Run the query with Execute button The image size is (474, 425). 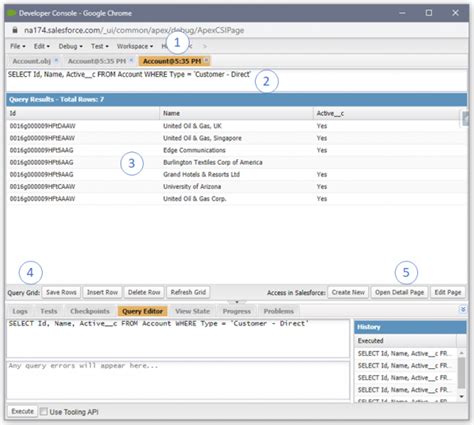[x=22, y=411]
